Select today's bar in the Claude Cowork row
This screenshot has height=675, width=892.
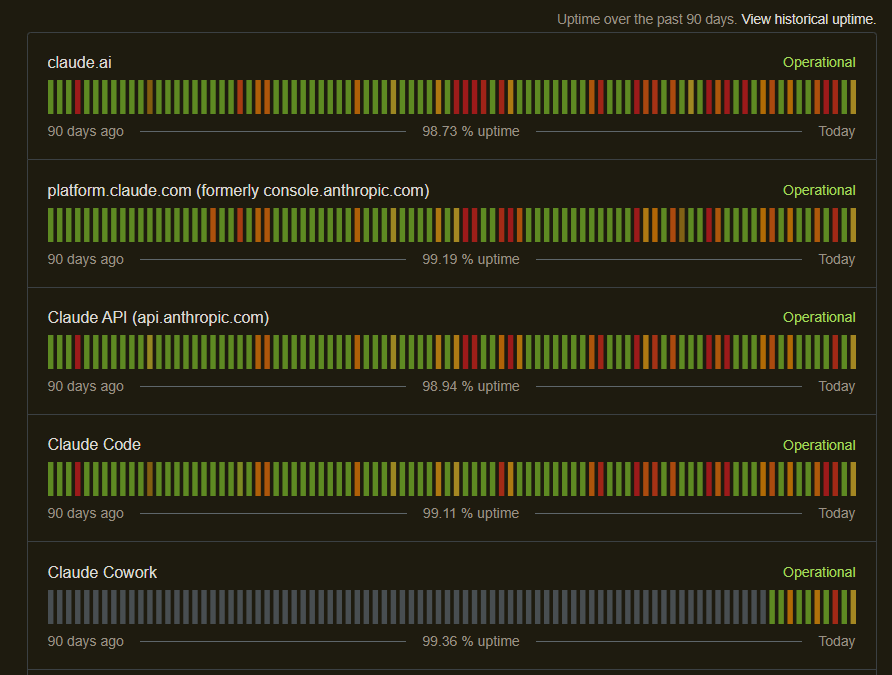853,607
